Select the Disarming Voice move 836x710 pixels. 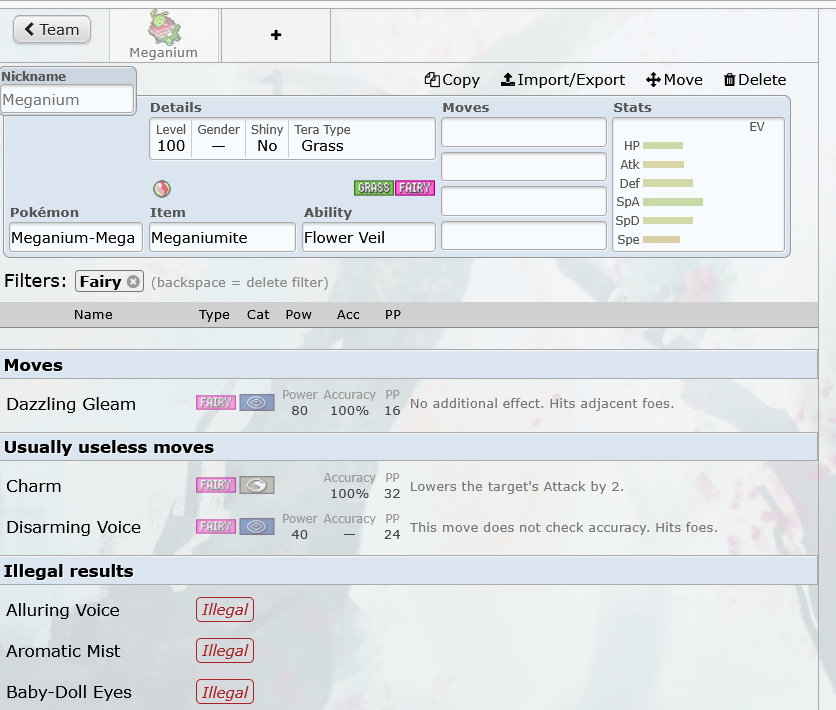(408, 527)
